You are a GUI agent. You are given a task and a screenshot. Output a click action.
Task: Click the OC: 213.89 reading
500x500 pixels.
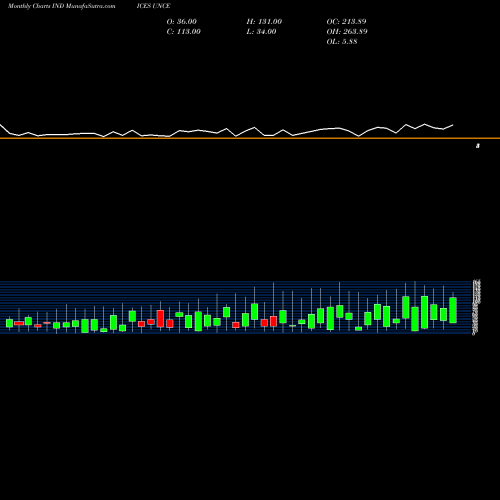coord(346,22)
